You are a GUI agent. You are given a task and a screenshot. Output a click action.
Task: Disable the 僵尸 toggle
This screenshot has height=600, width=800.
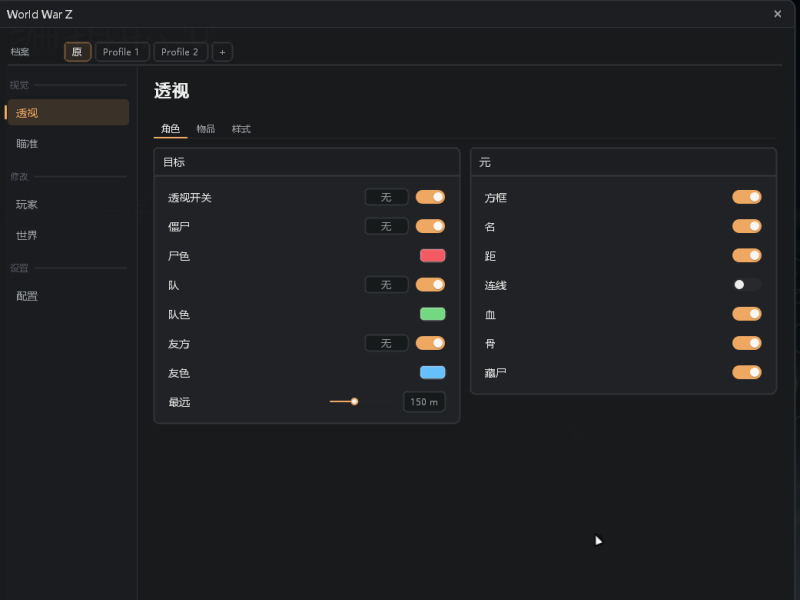[x=430, y=227]
